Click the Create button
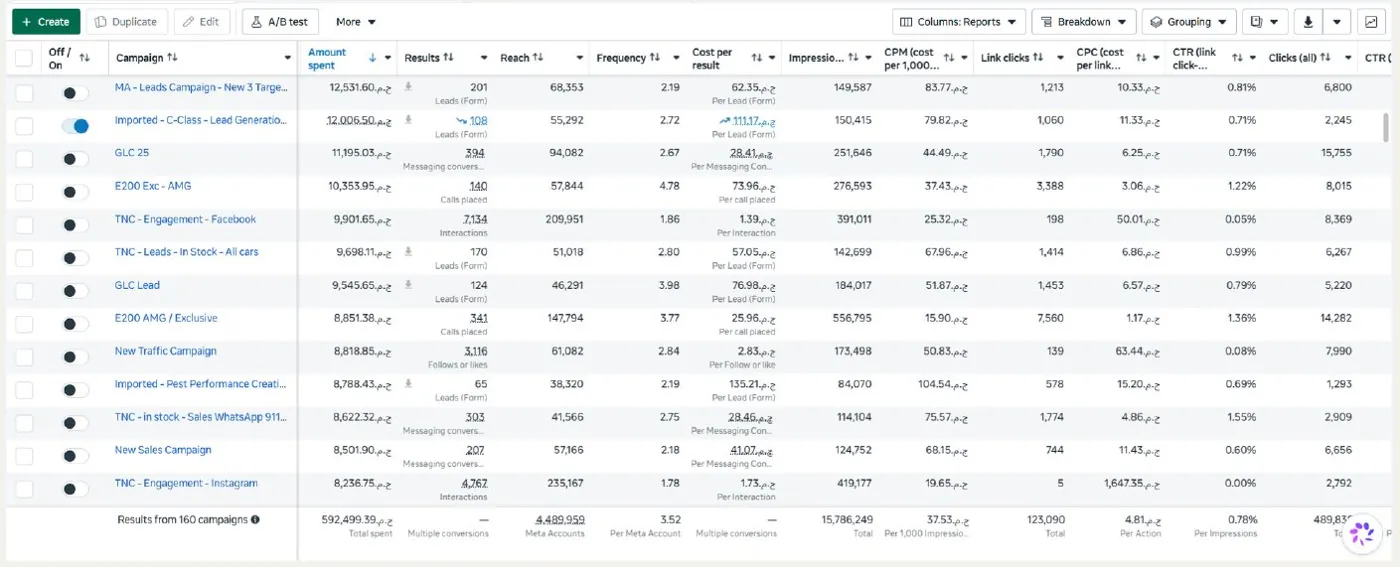Image resolution: width=1400 pixels, height=567 pixels. point(46,22)
